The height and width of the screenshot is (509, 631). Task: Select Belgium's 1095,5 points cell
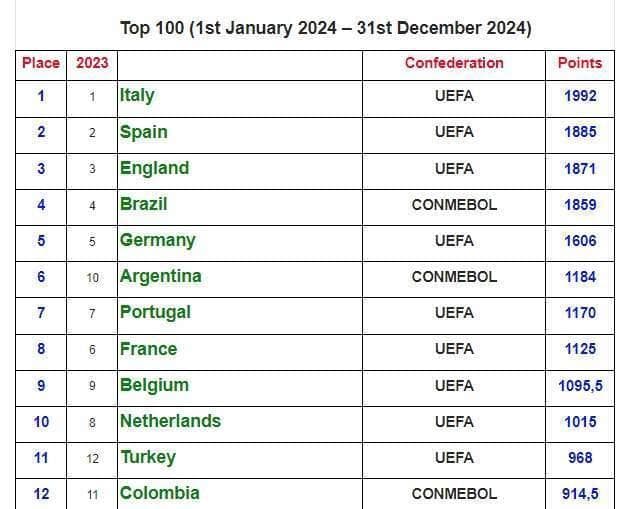click(580, 385)
